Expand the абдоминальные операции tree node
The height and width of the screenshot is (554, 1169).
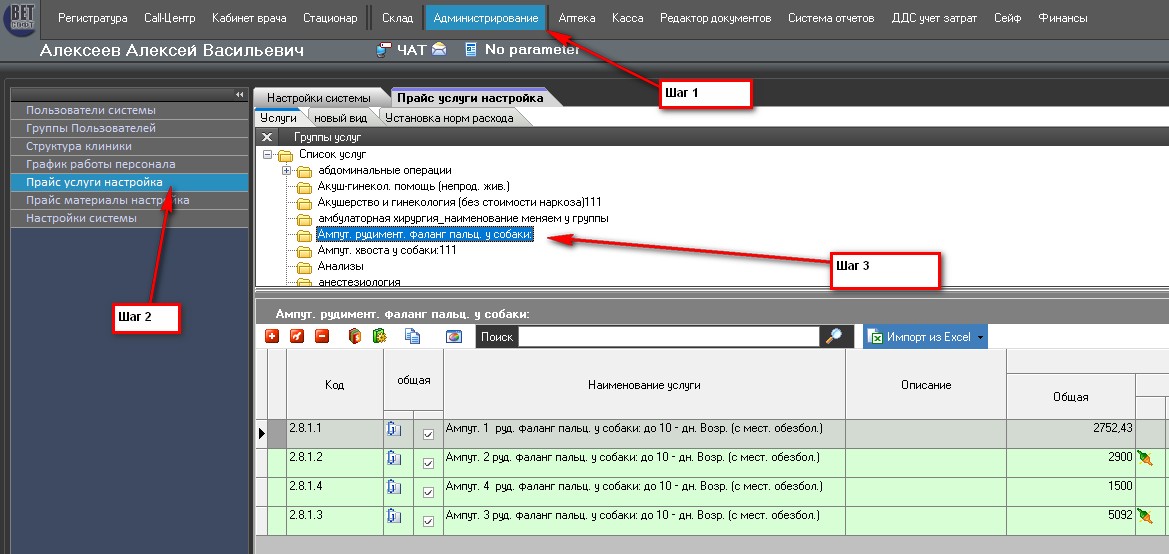tap(287, 171)
